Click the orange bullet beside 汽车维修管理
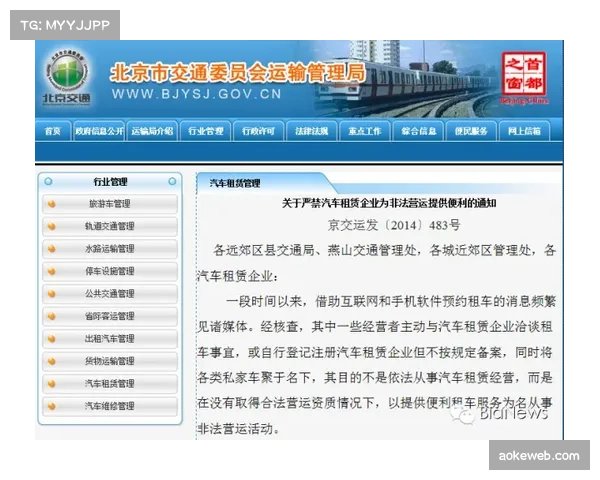 pyautogui.click(x=52, y=407)
